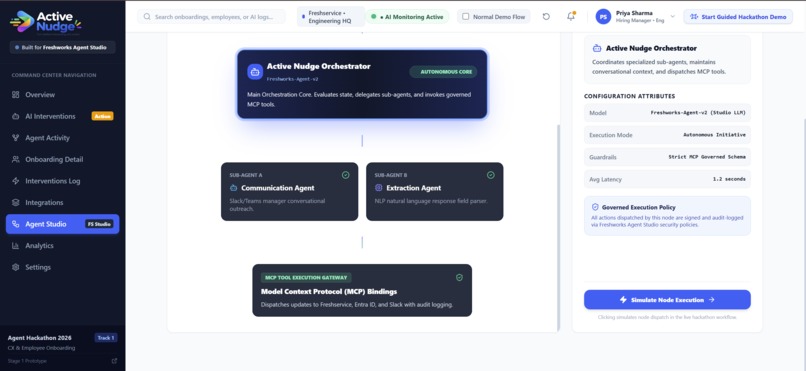Click Strict MCP Governed Schema value
Image resolution: width=806 pixels, height=371 pixels.
tap(707, 157)
